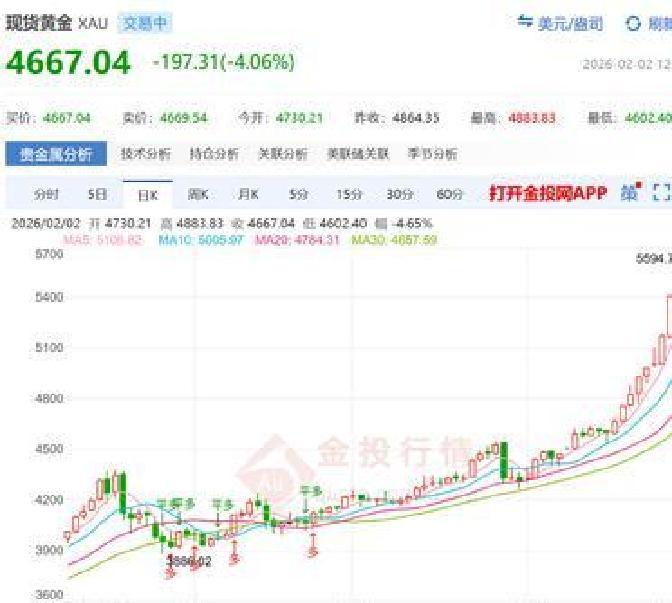Click the 5594 high price marker

654,258
